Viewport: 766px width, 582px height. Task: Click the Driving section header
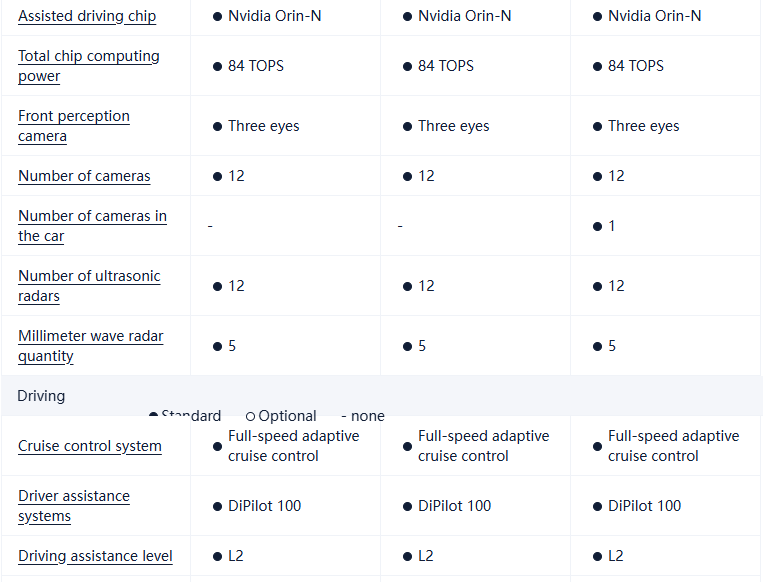(41, 396)
